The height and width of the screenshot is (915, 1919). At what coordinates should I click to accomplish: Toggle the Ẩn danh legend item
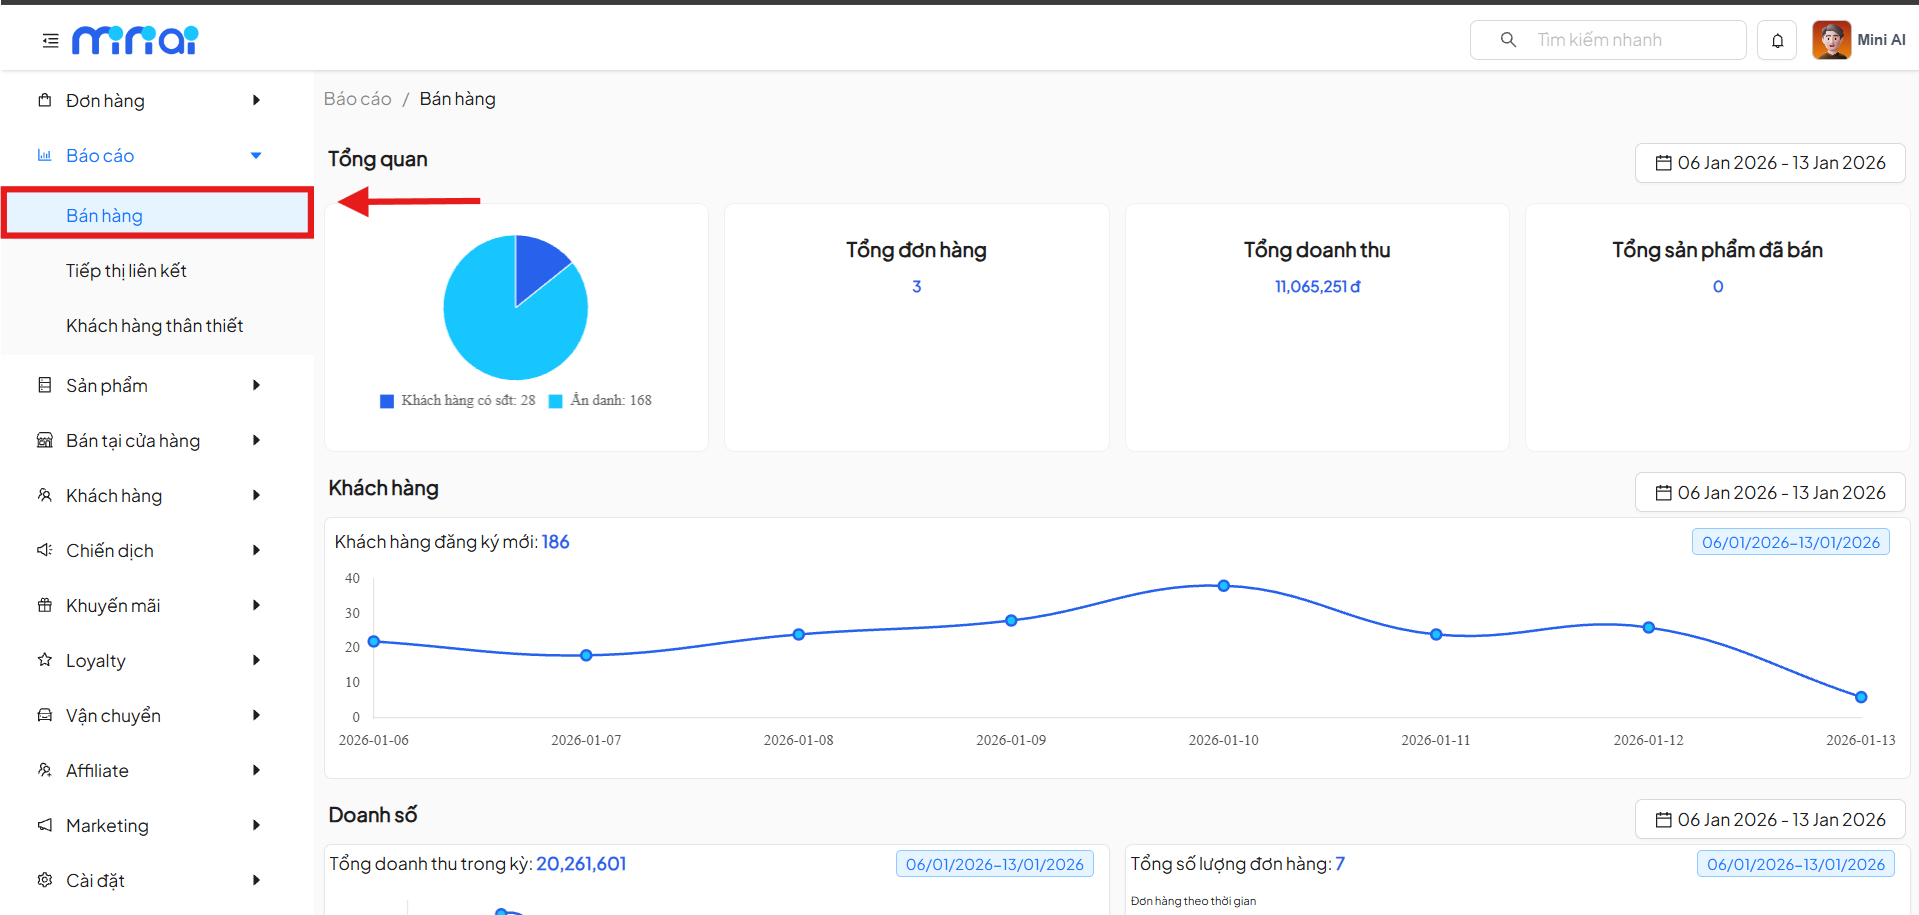[601, 401]
